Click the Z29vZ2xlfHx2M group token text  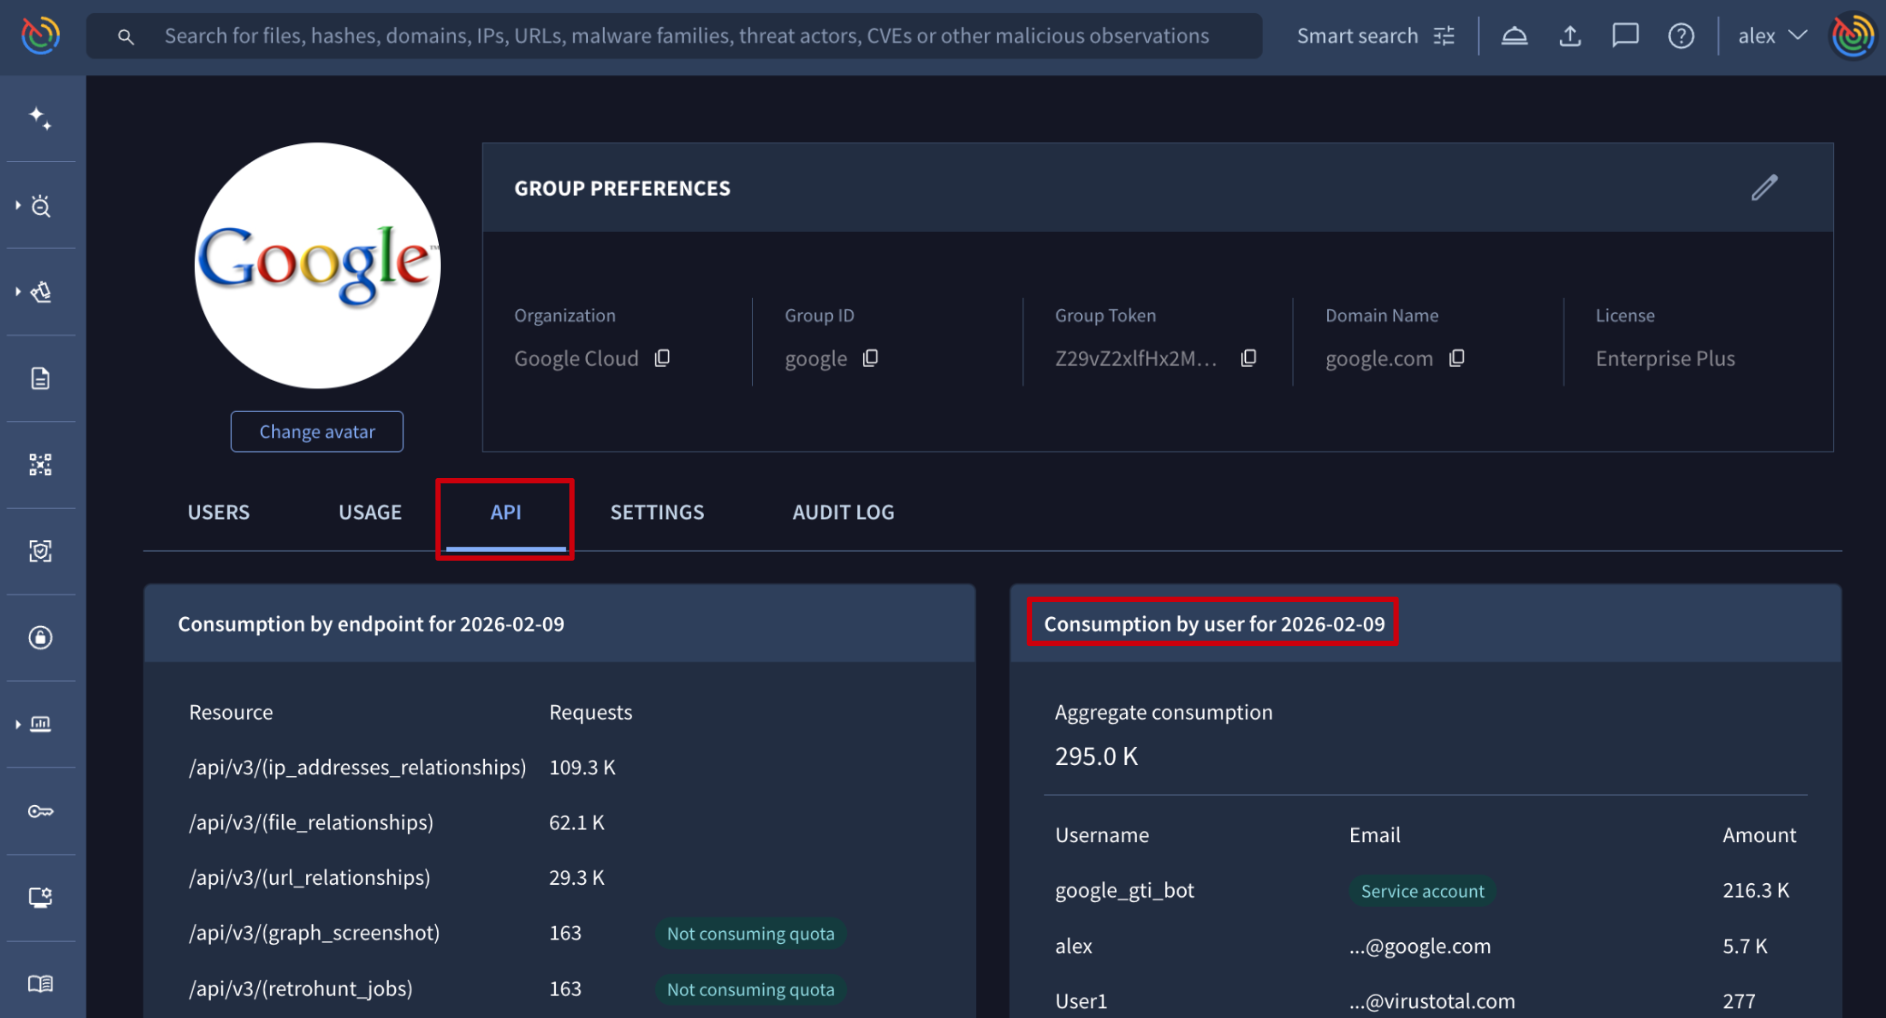tap(1136, 358)
